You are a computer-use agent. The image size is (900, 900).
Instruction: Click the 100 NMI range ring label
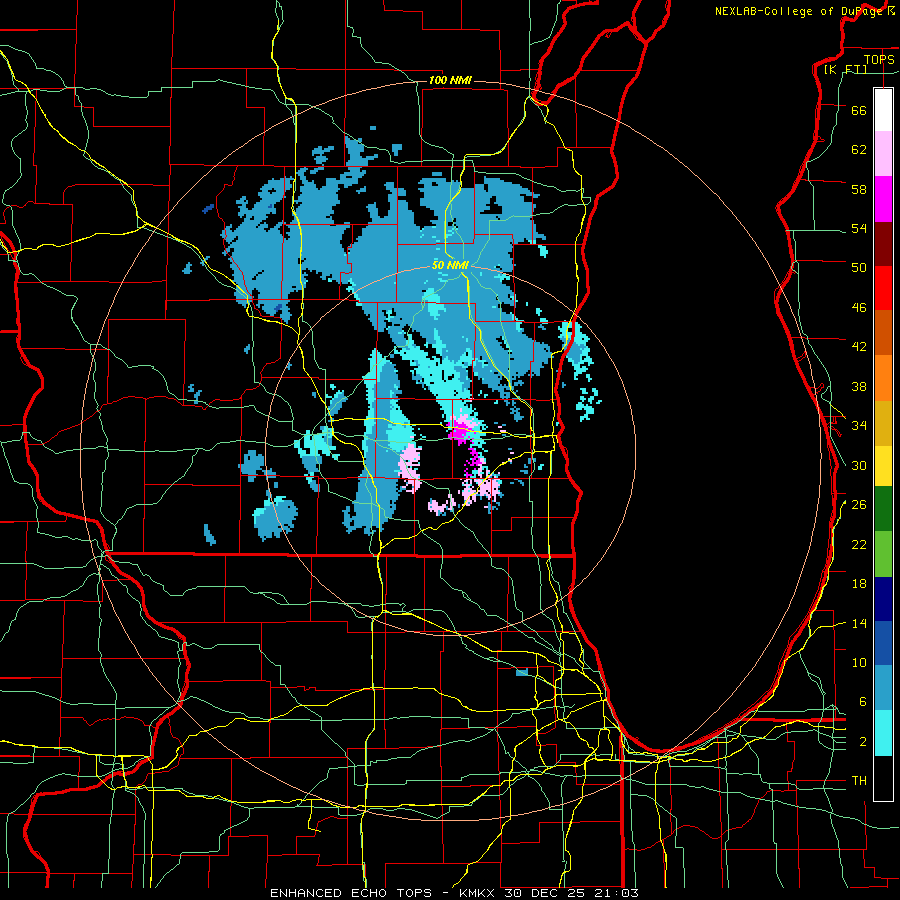click(x=450, y=80)
